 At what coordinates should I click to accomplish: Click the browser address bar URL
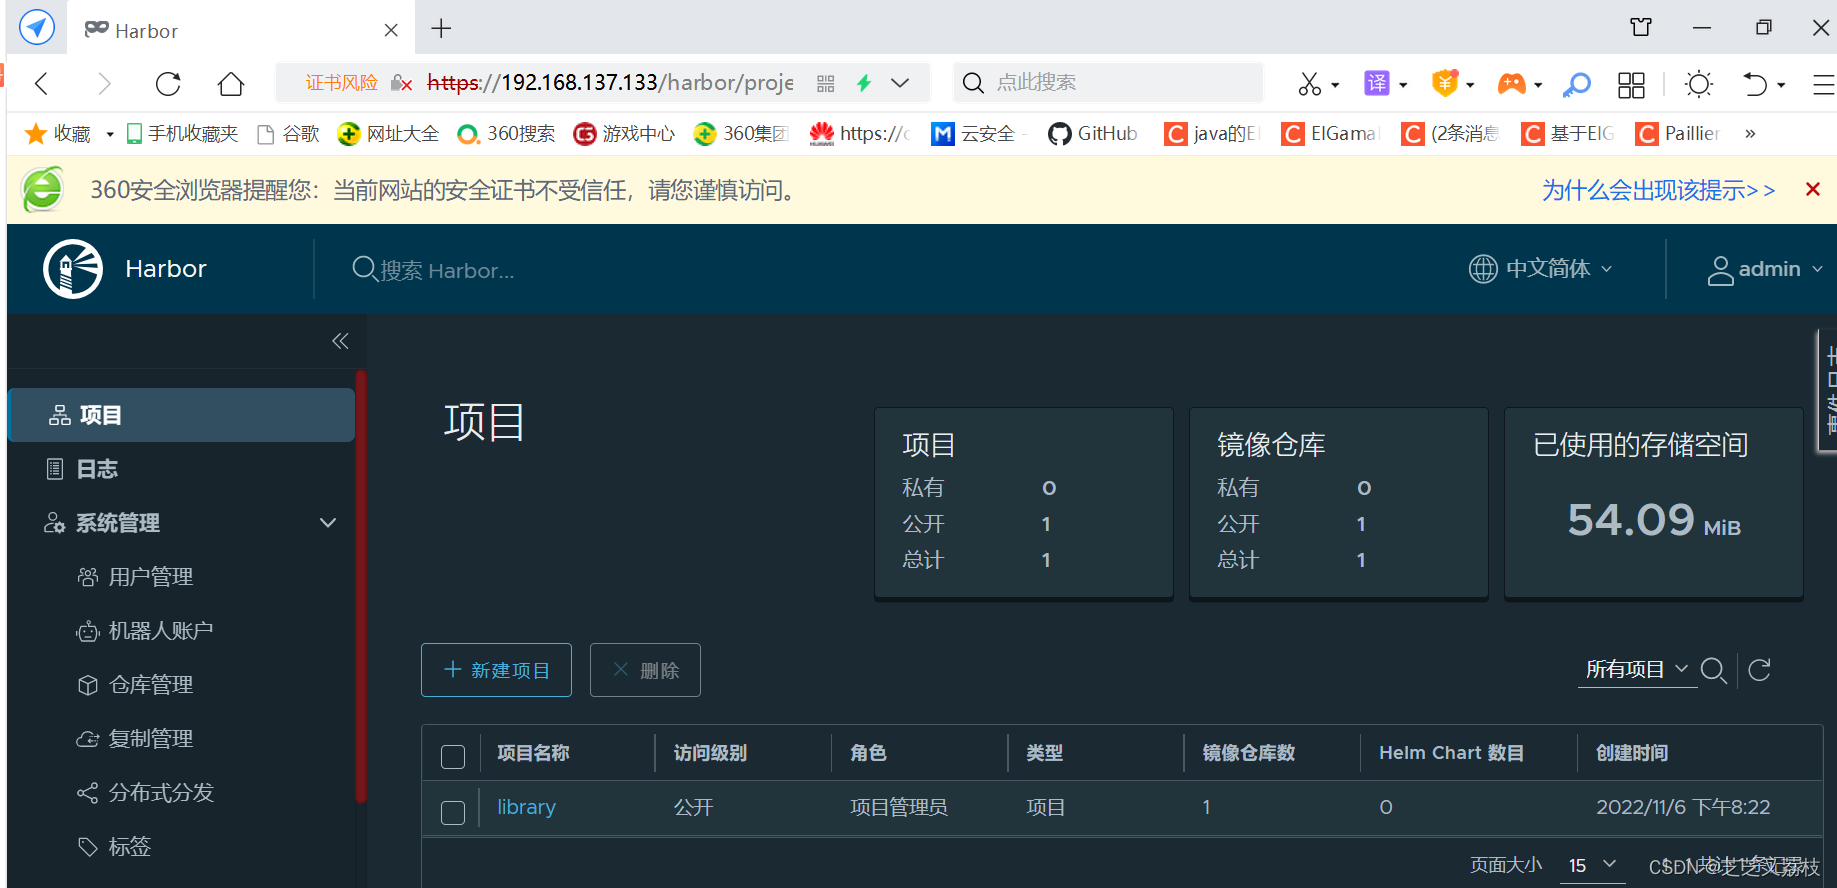[x=610, y=83]
